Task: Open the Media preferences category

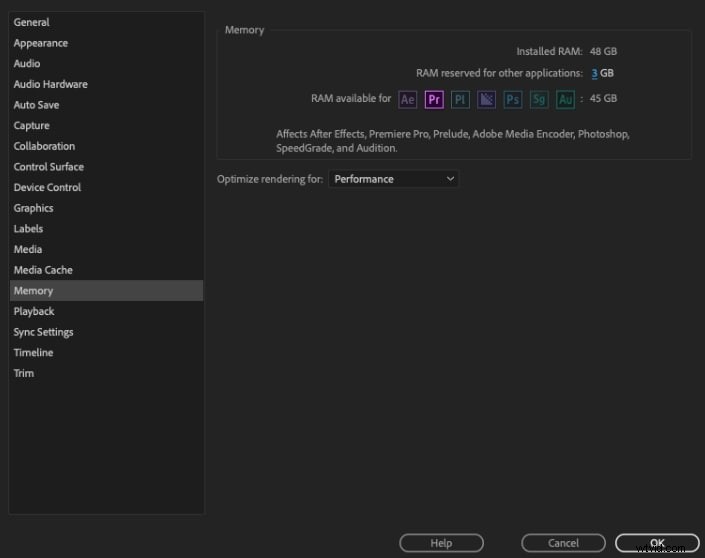Action: pos(106,250)
